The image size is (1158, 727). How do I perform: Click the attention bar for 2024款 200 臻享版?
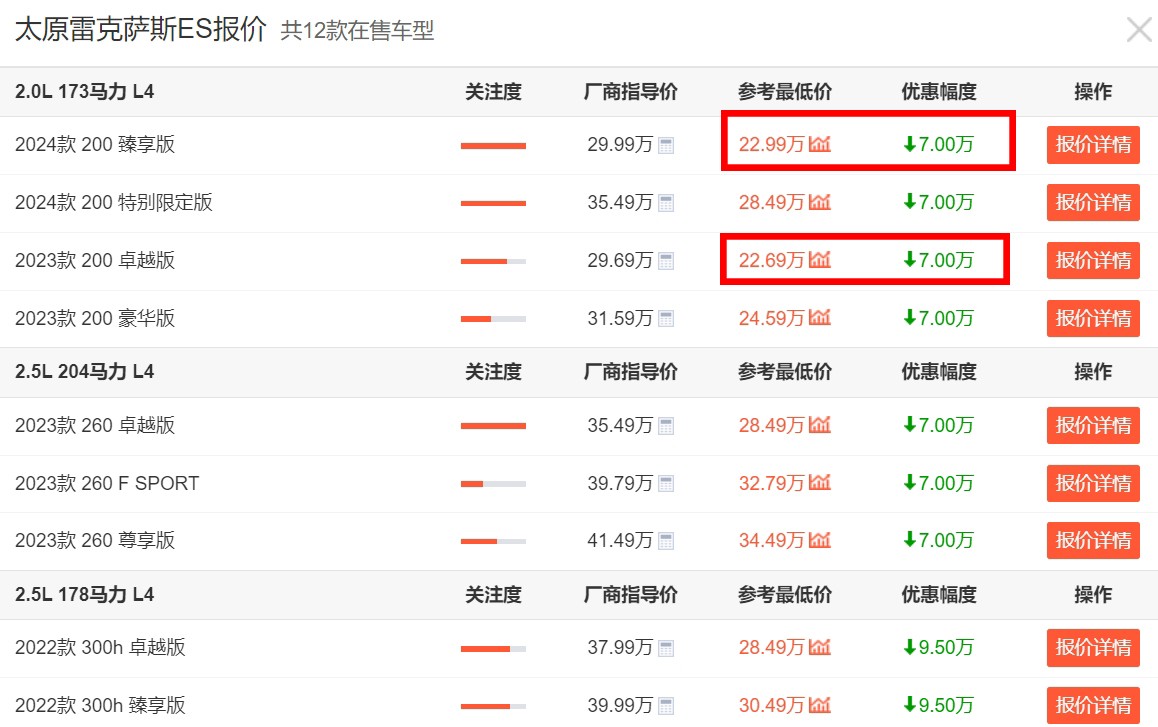(x=493, y=146)
